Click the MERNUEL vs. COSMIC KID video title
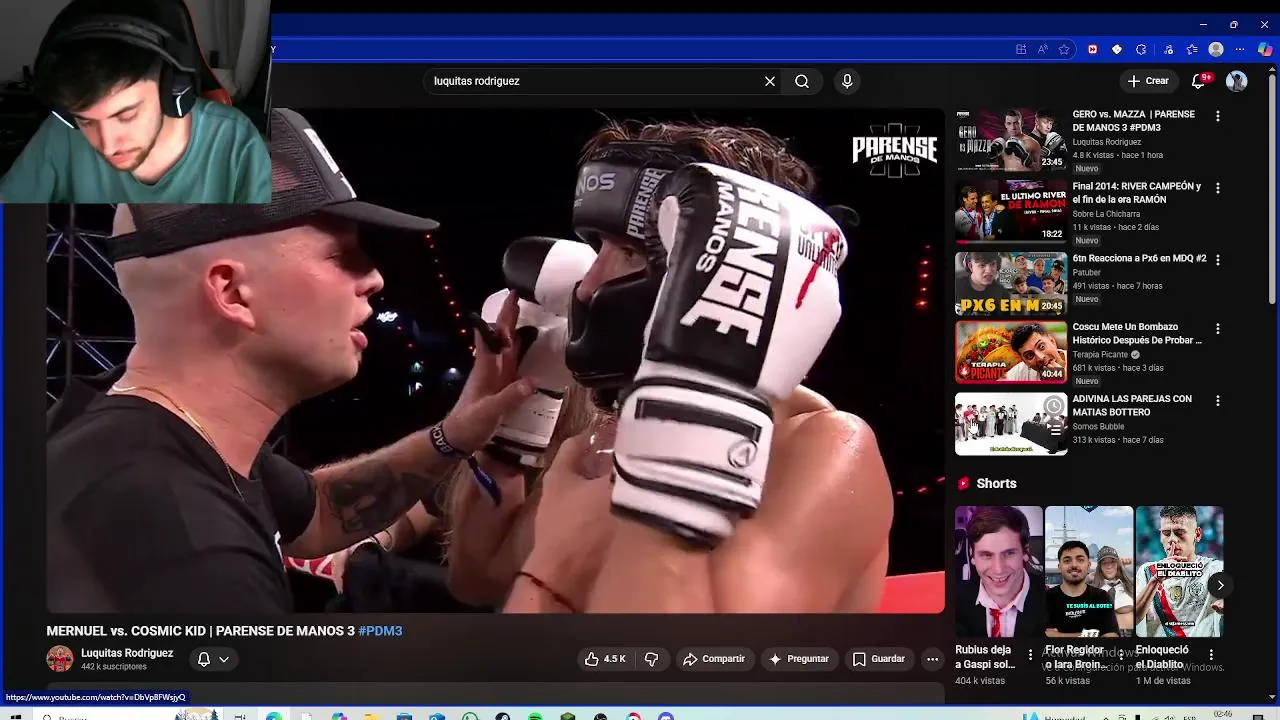The width and height of the screenshot is (1280, 720). click(224, 631)
